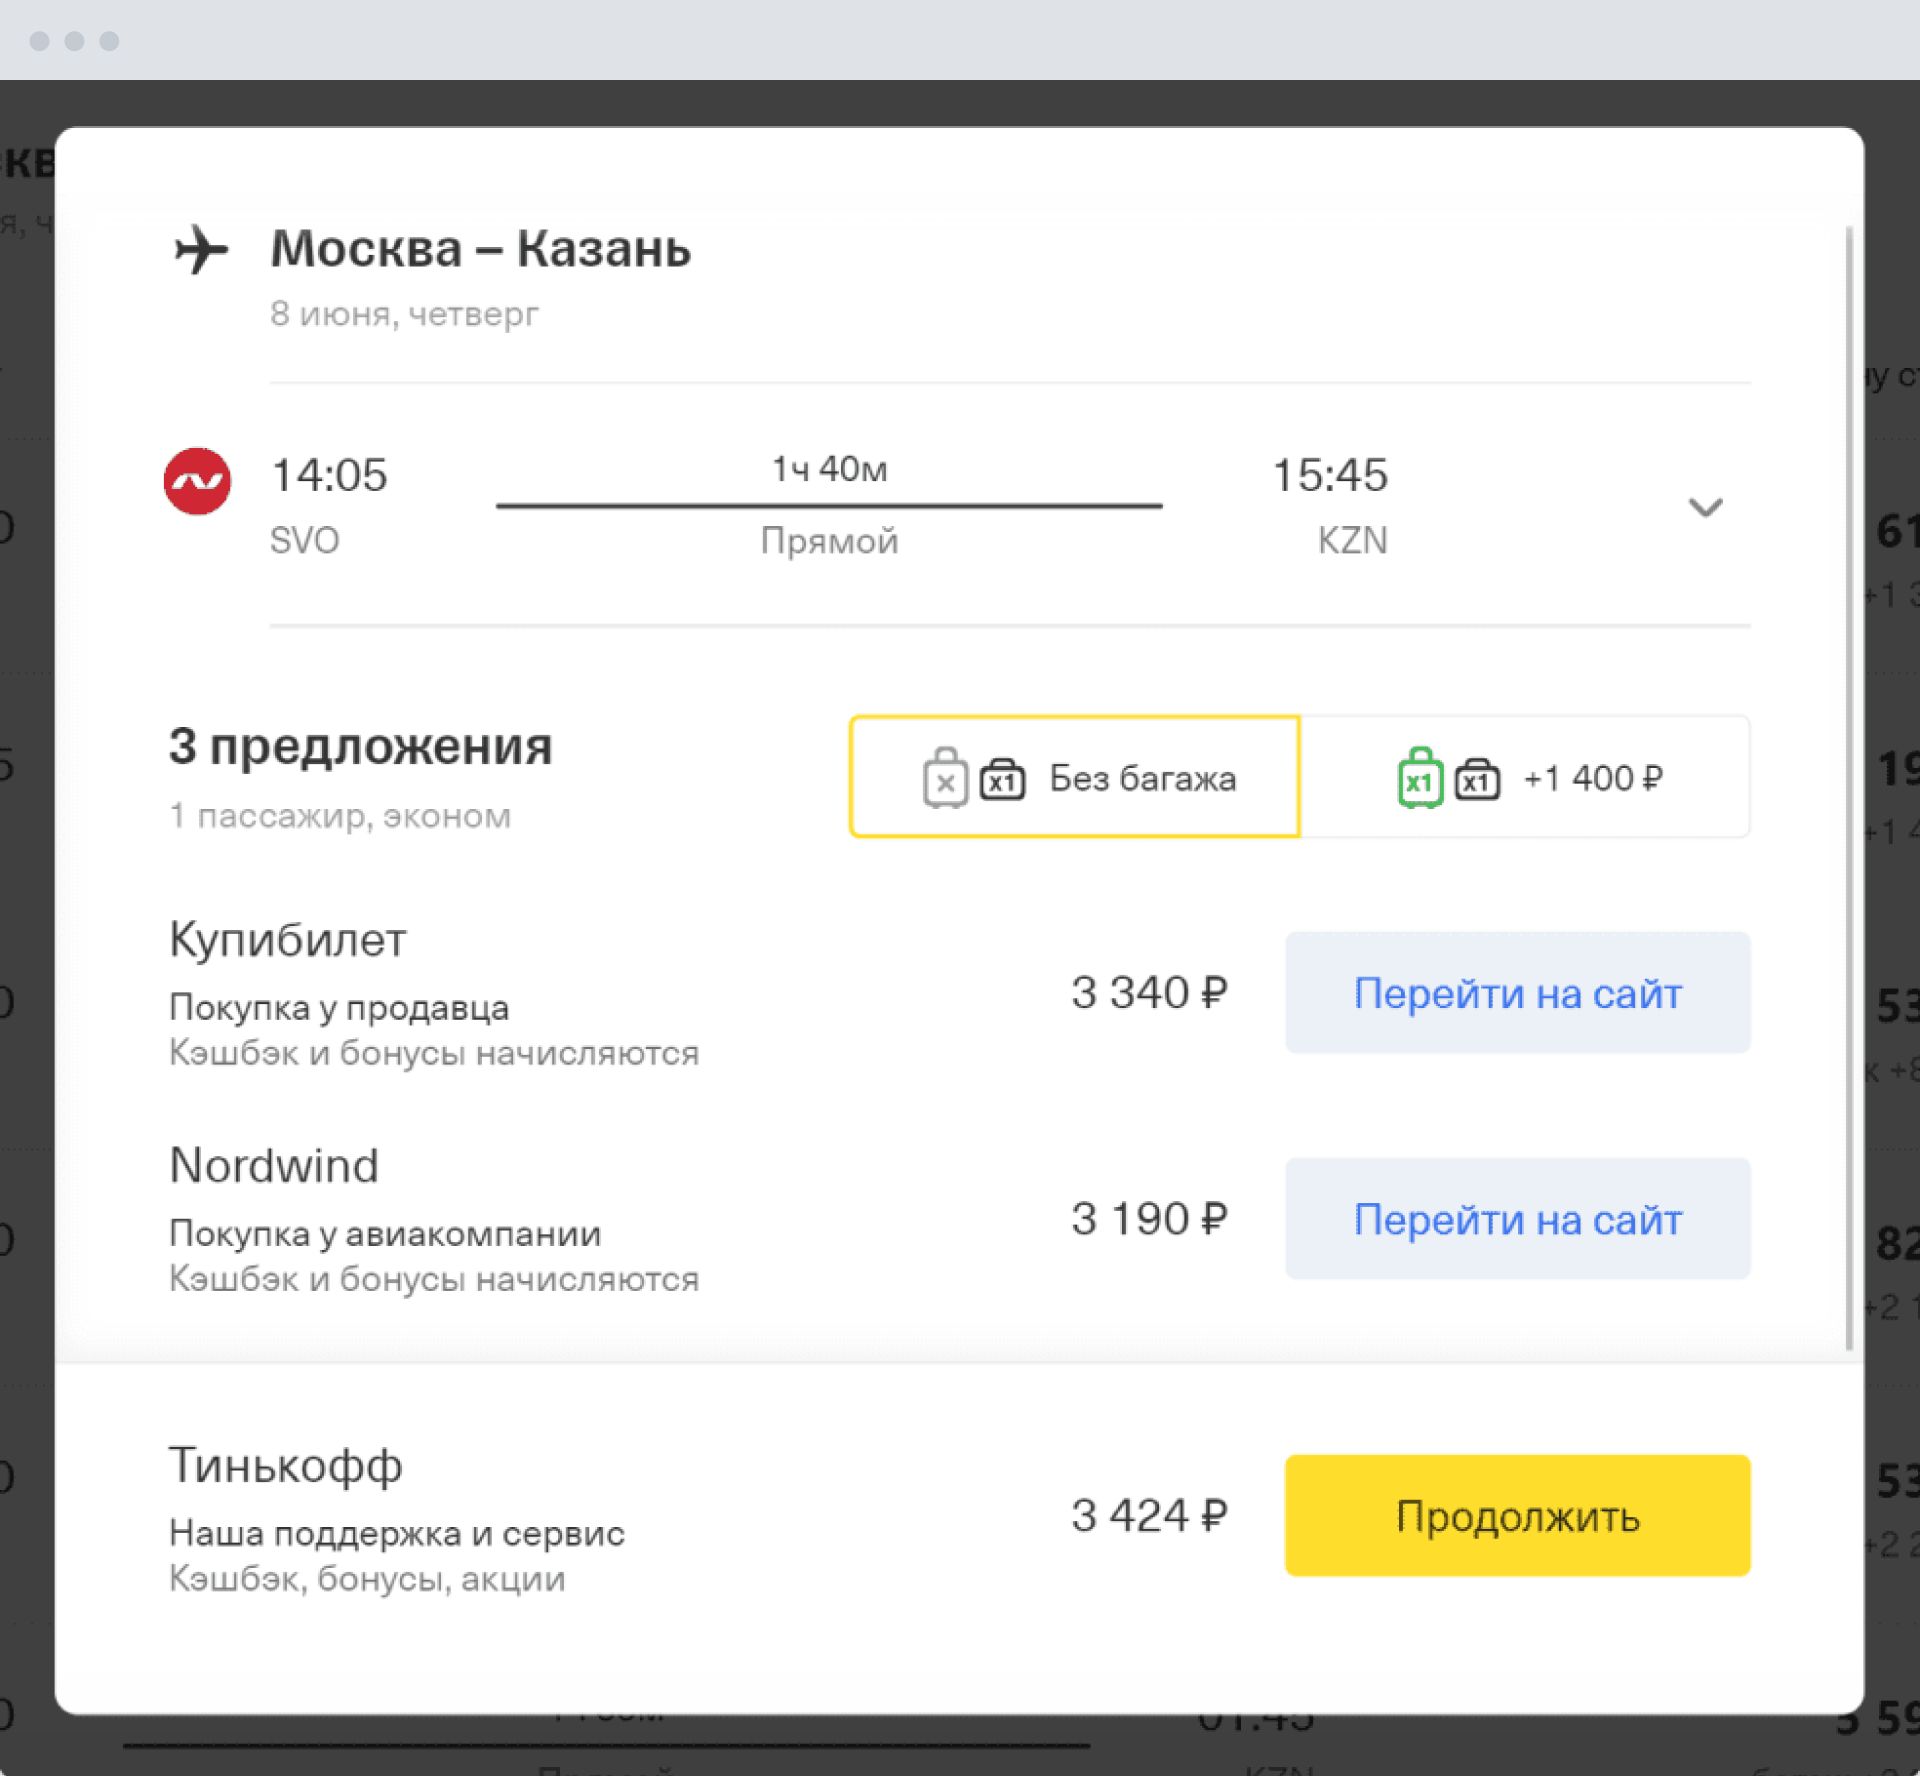Click the yellow Продолжить button
Viewport: 1920px width, 1776px height.
[x=1517, y=1516]
